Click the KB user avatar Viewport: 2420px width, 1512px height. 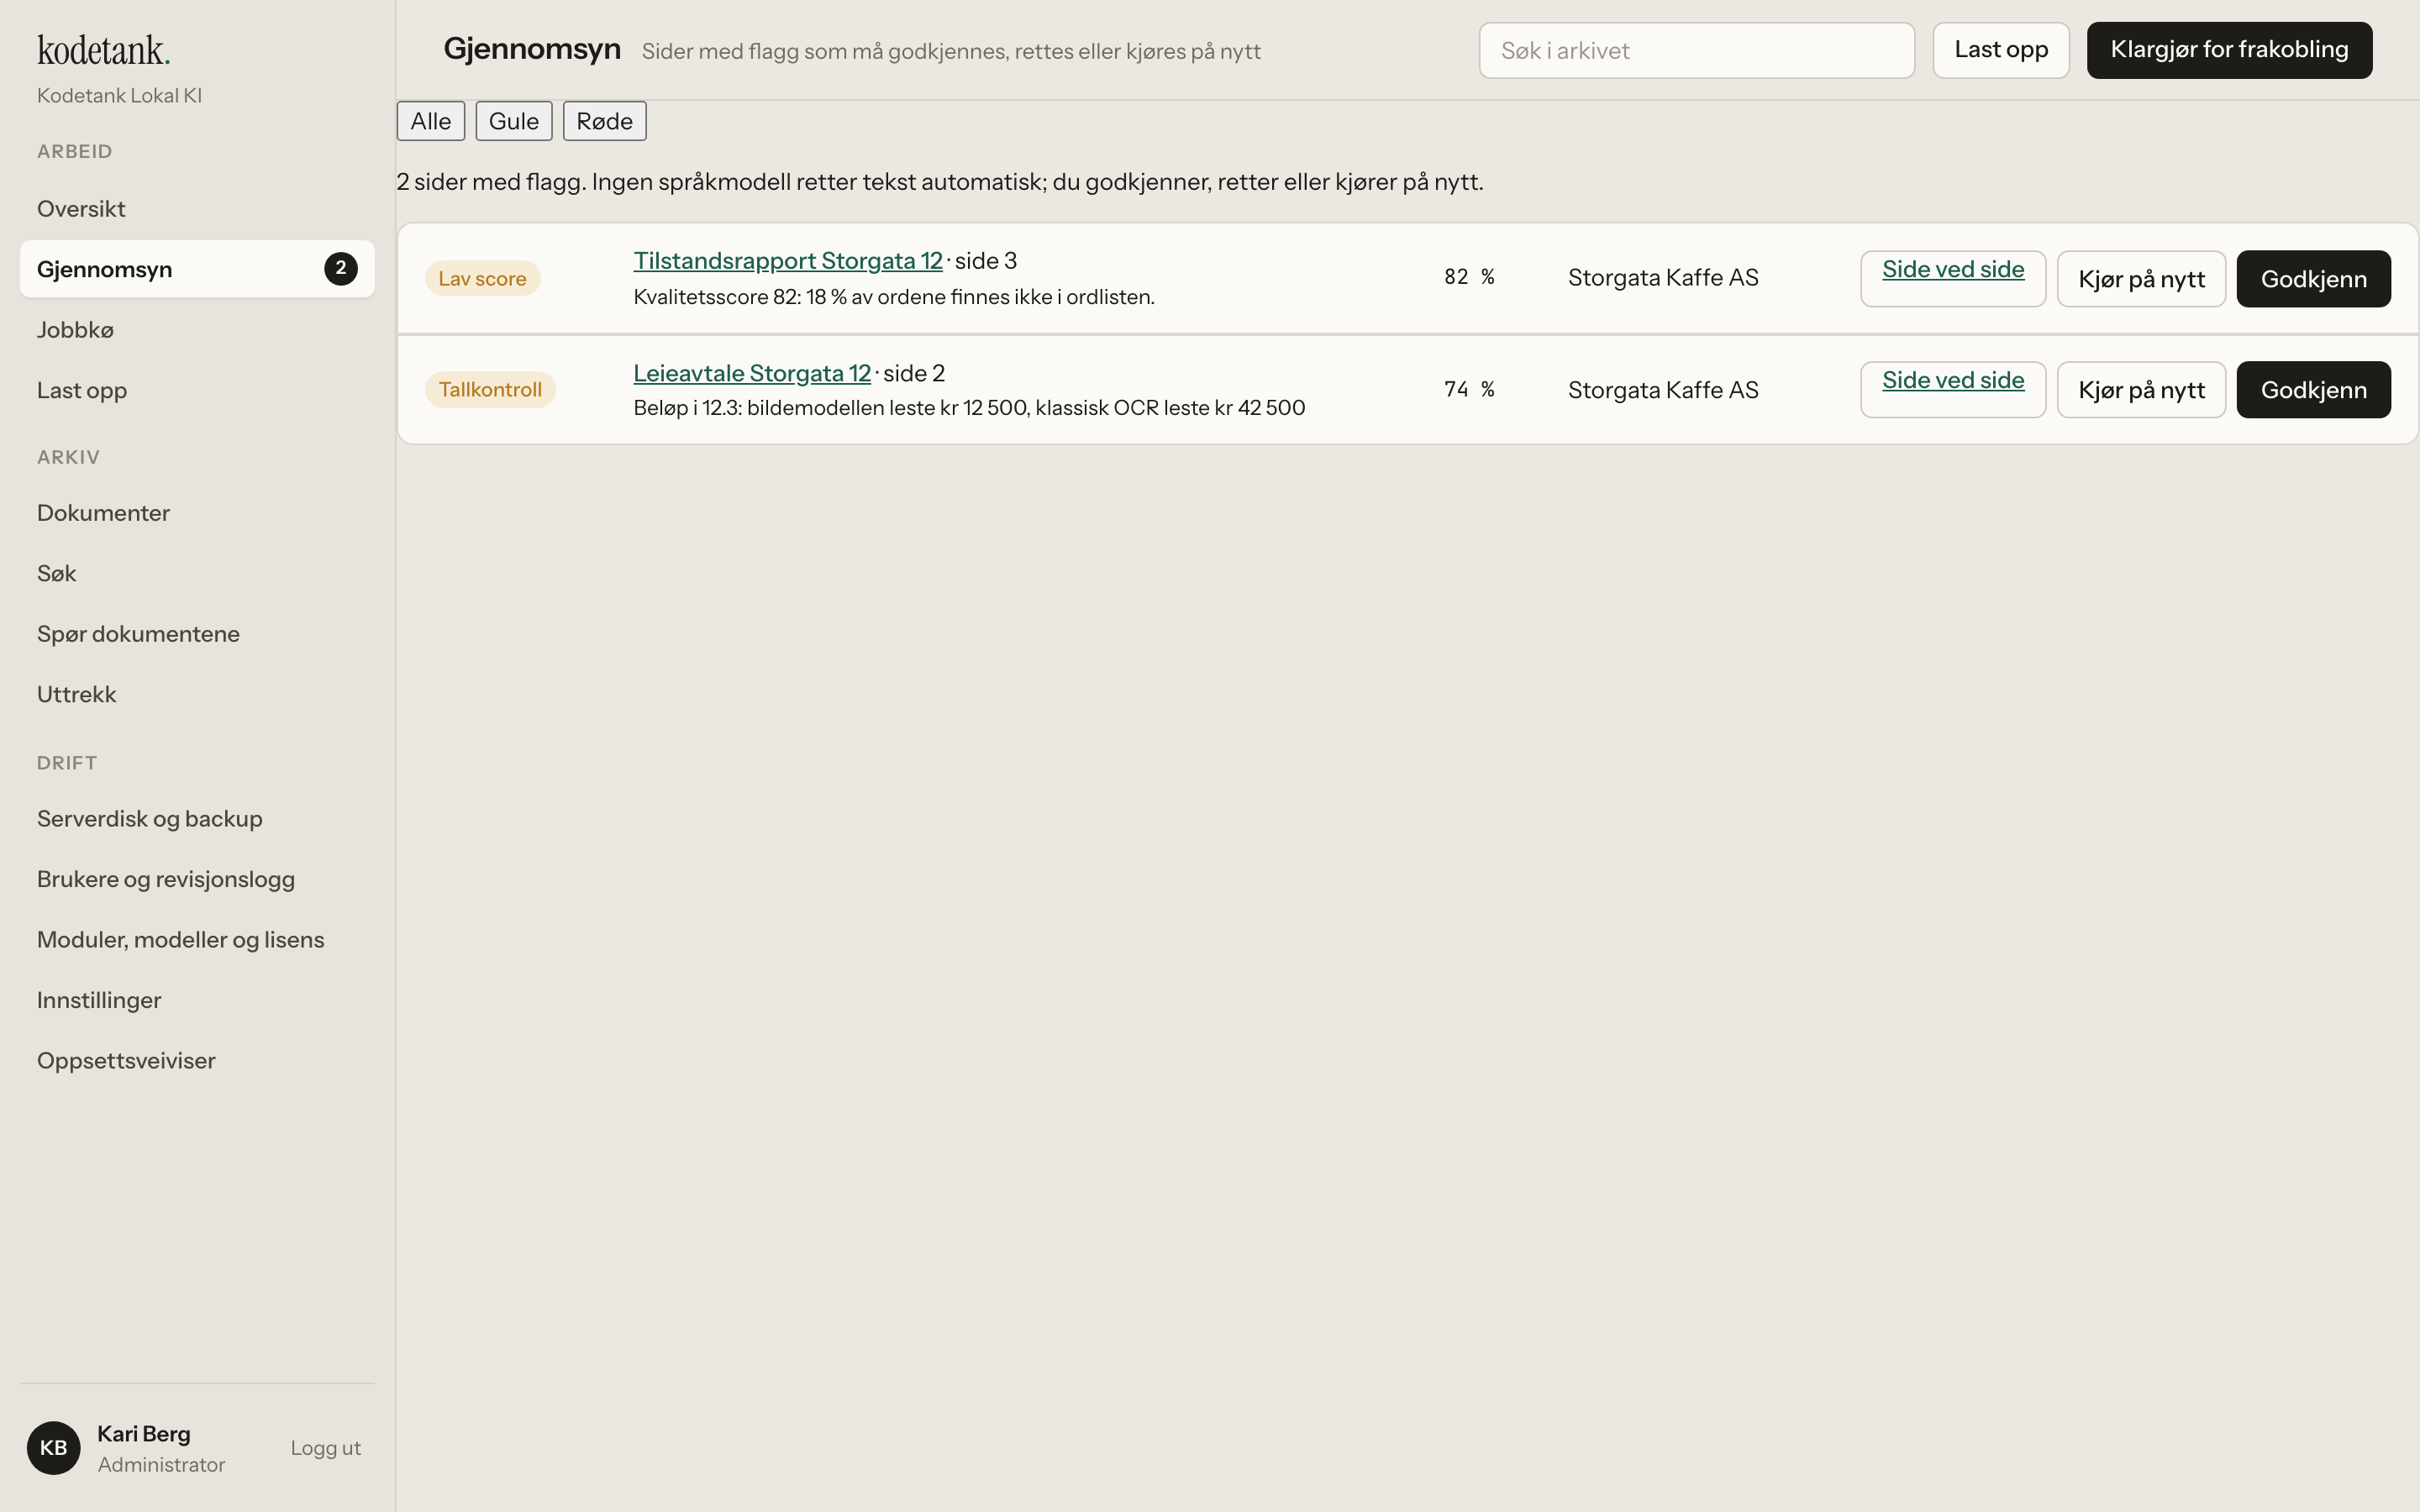[x=53, y=1447]
